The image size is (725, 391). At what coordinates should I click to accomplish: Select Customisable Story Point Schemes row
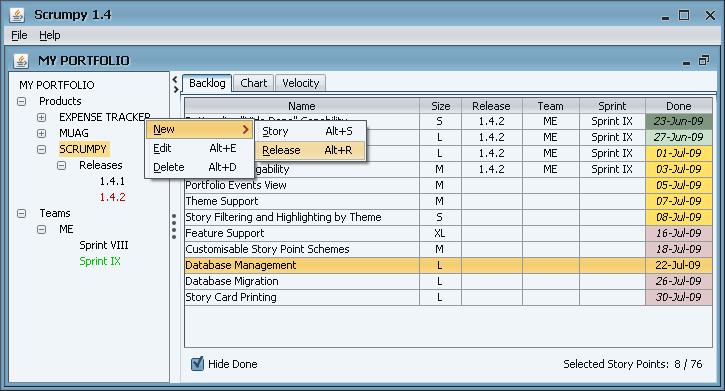449,250
